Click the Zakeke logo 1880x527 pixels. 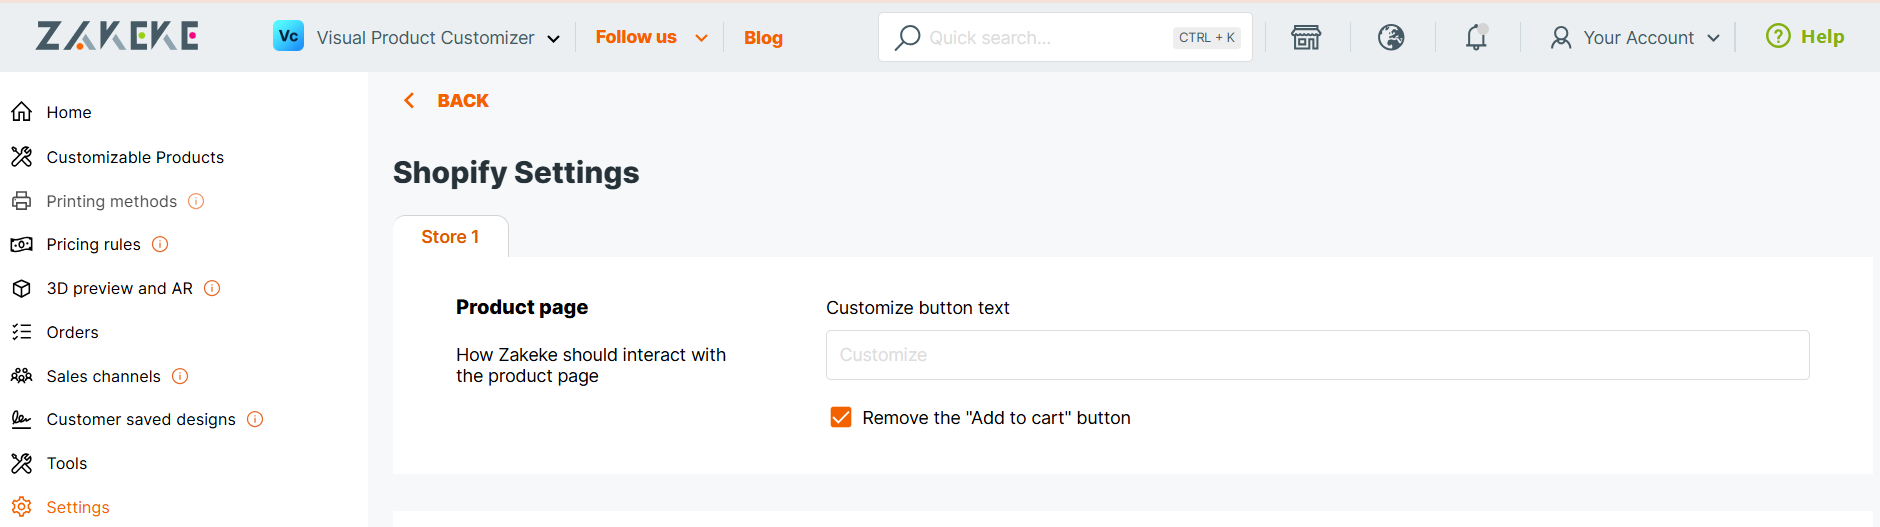pos(117,36)
